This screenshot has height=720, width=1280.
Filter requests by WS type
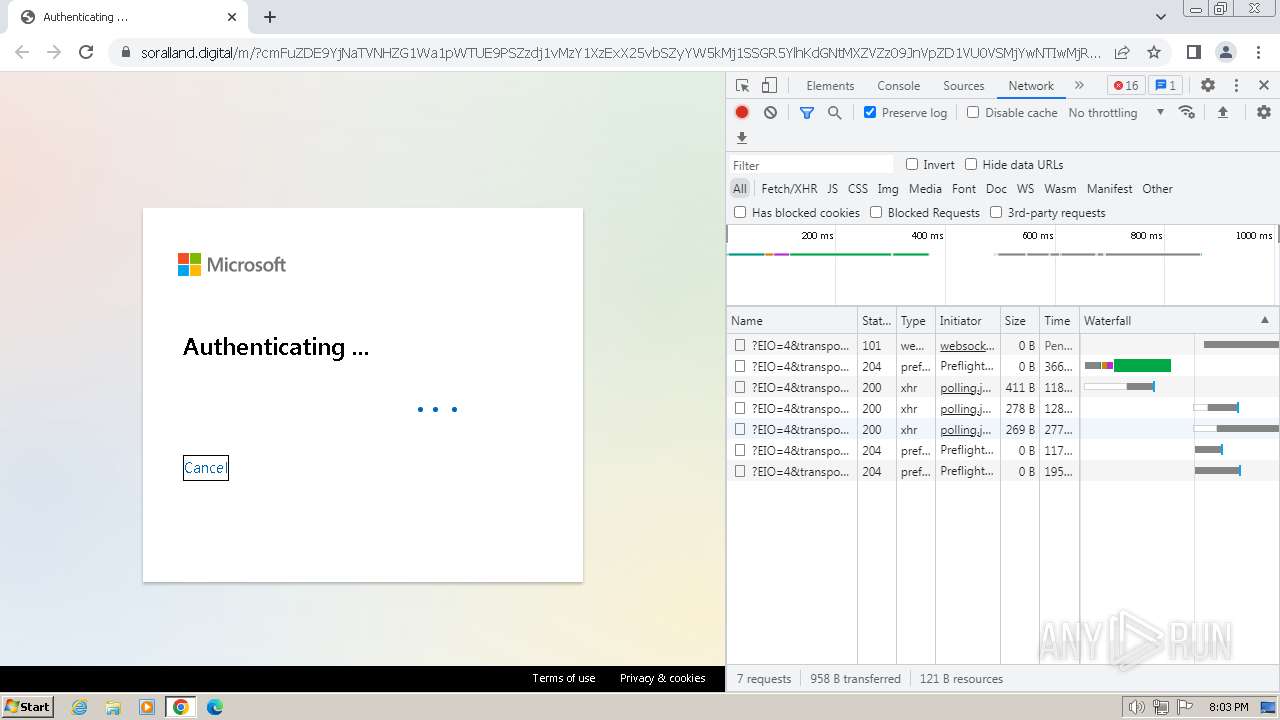click(x=1025, y=188)
